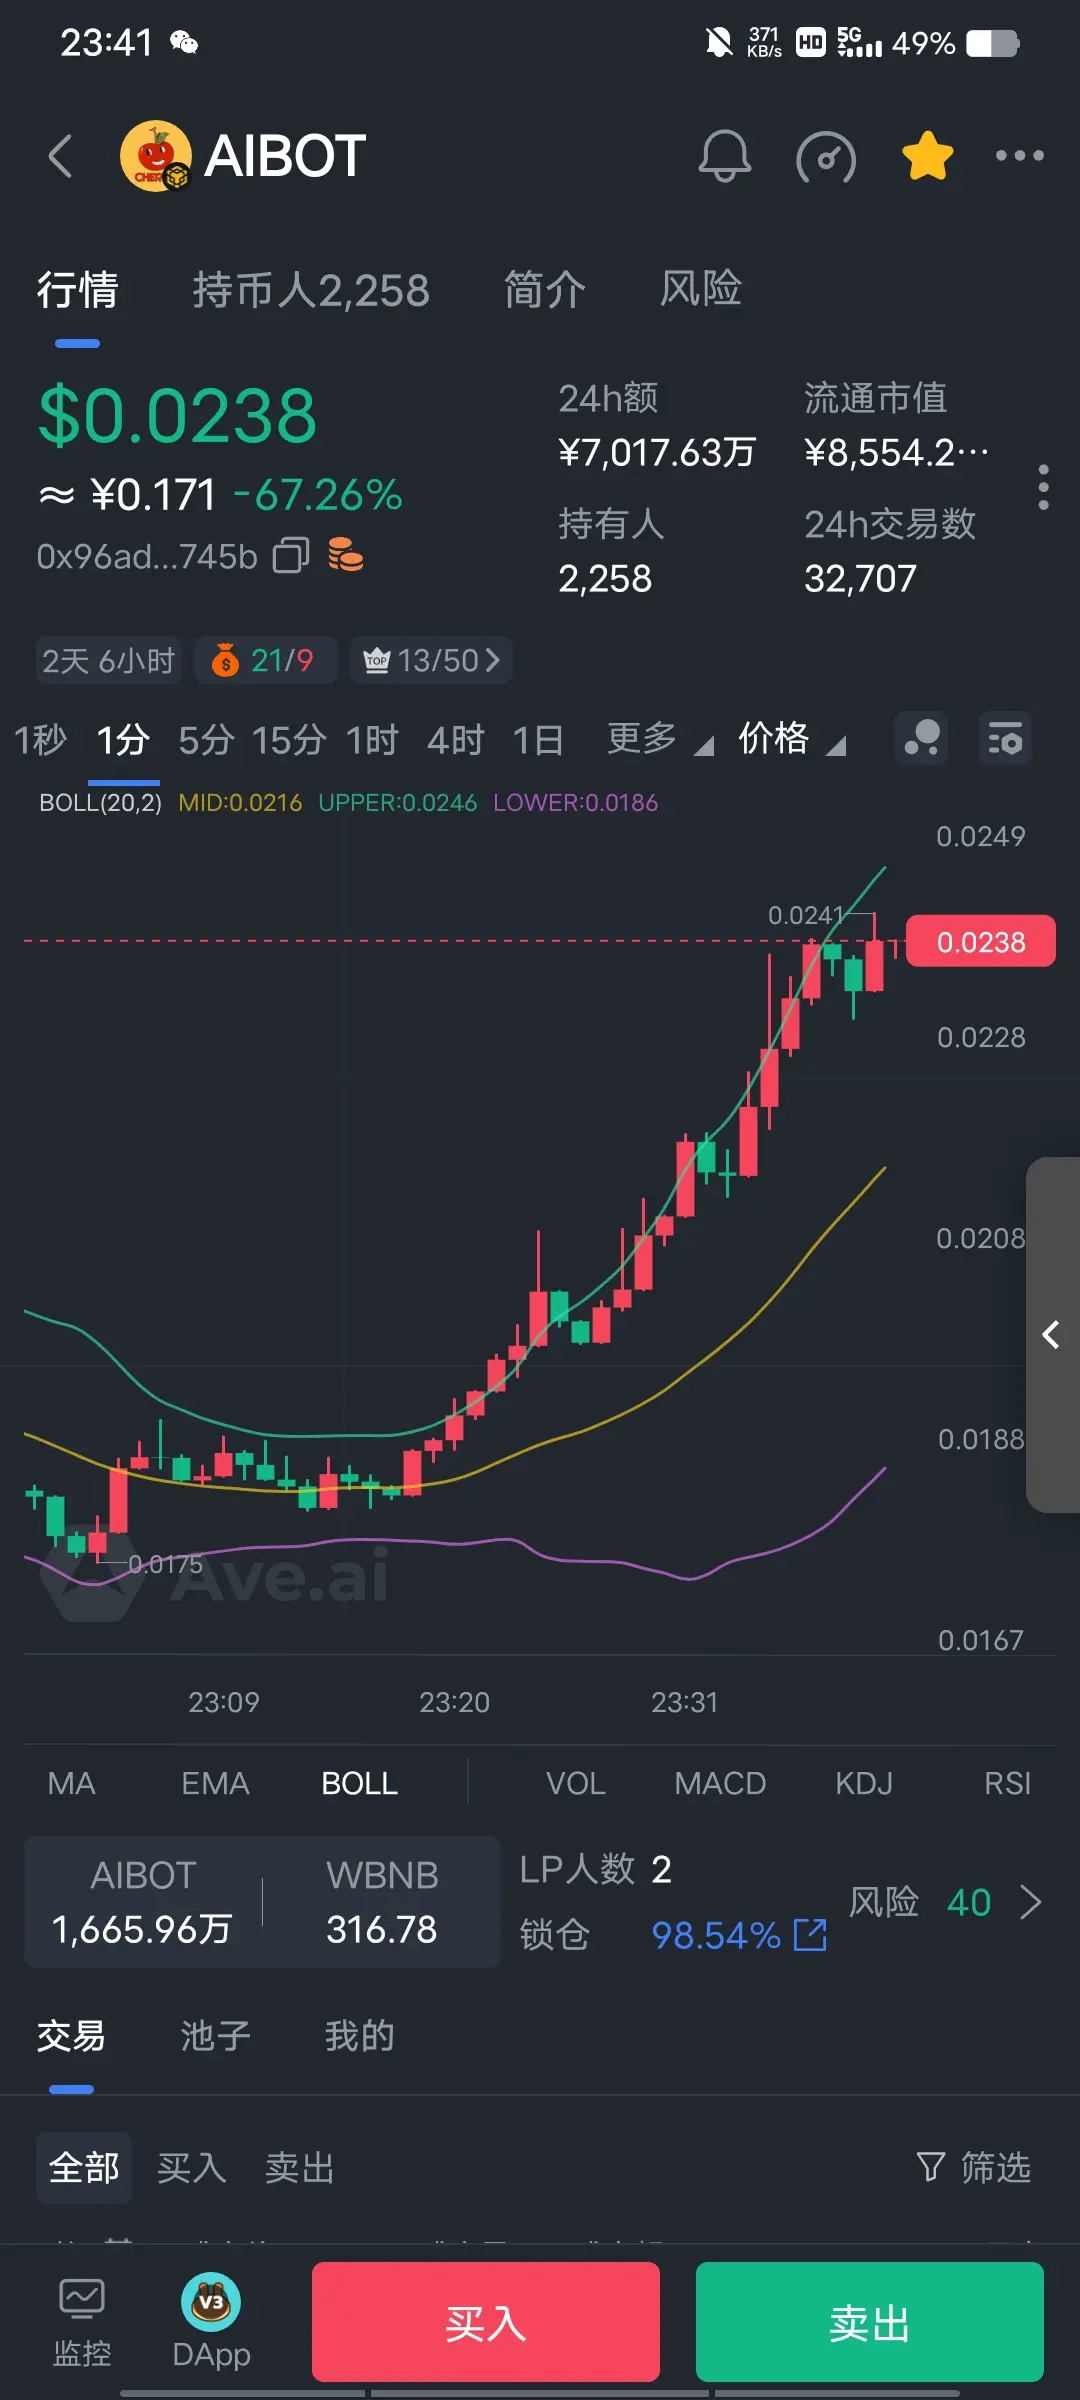Tap the green 卖出 sell button

point(870,2322)
